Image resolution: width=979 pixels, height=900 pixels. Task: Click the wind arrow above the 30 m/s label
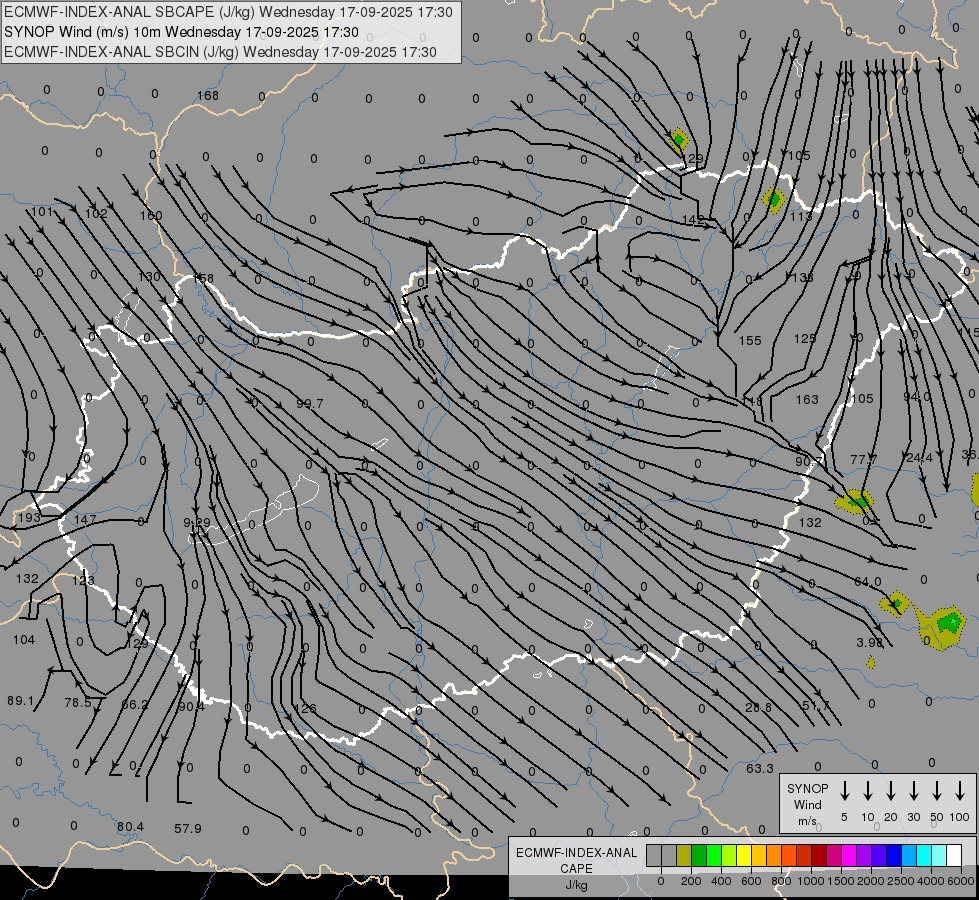[x=913, y=791]
